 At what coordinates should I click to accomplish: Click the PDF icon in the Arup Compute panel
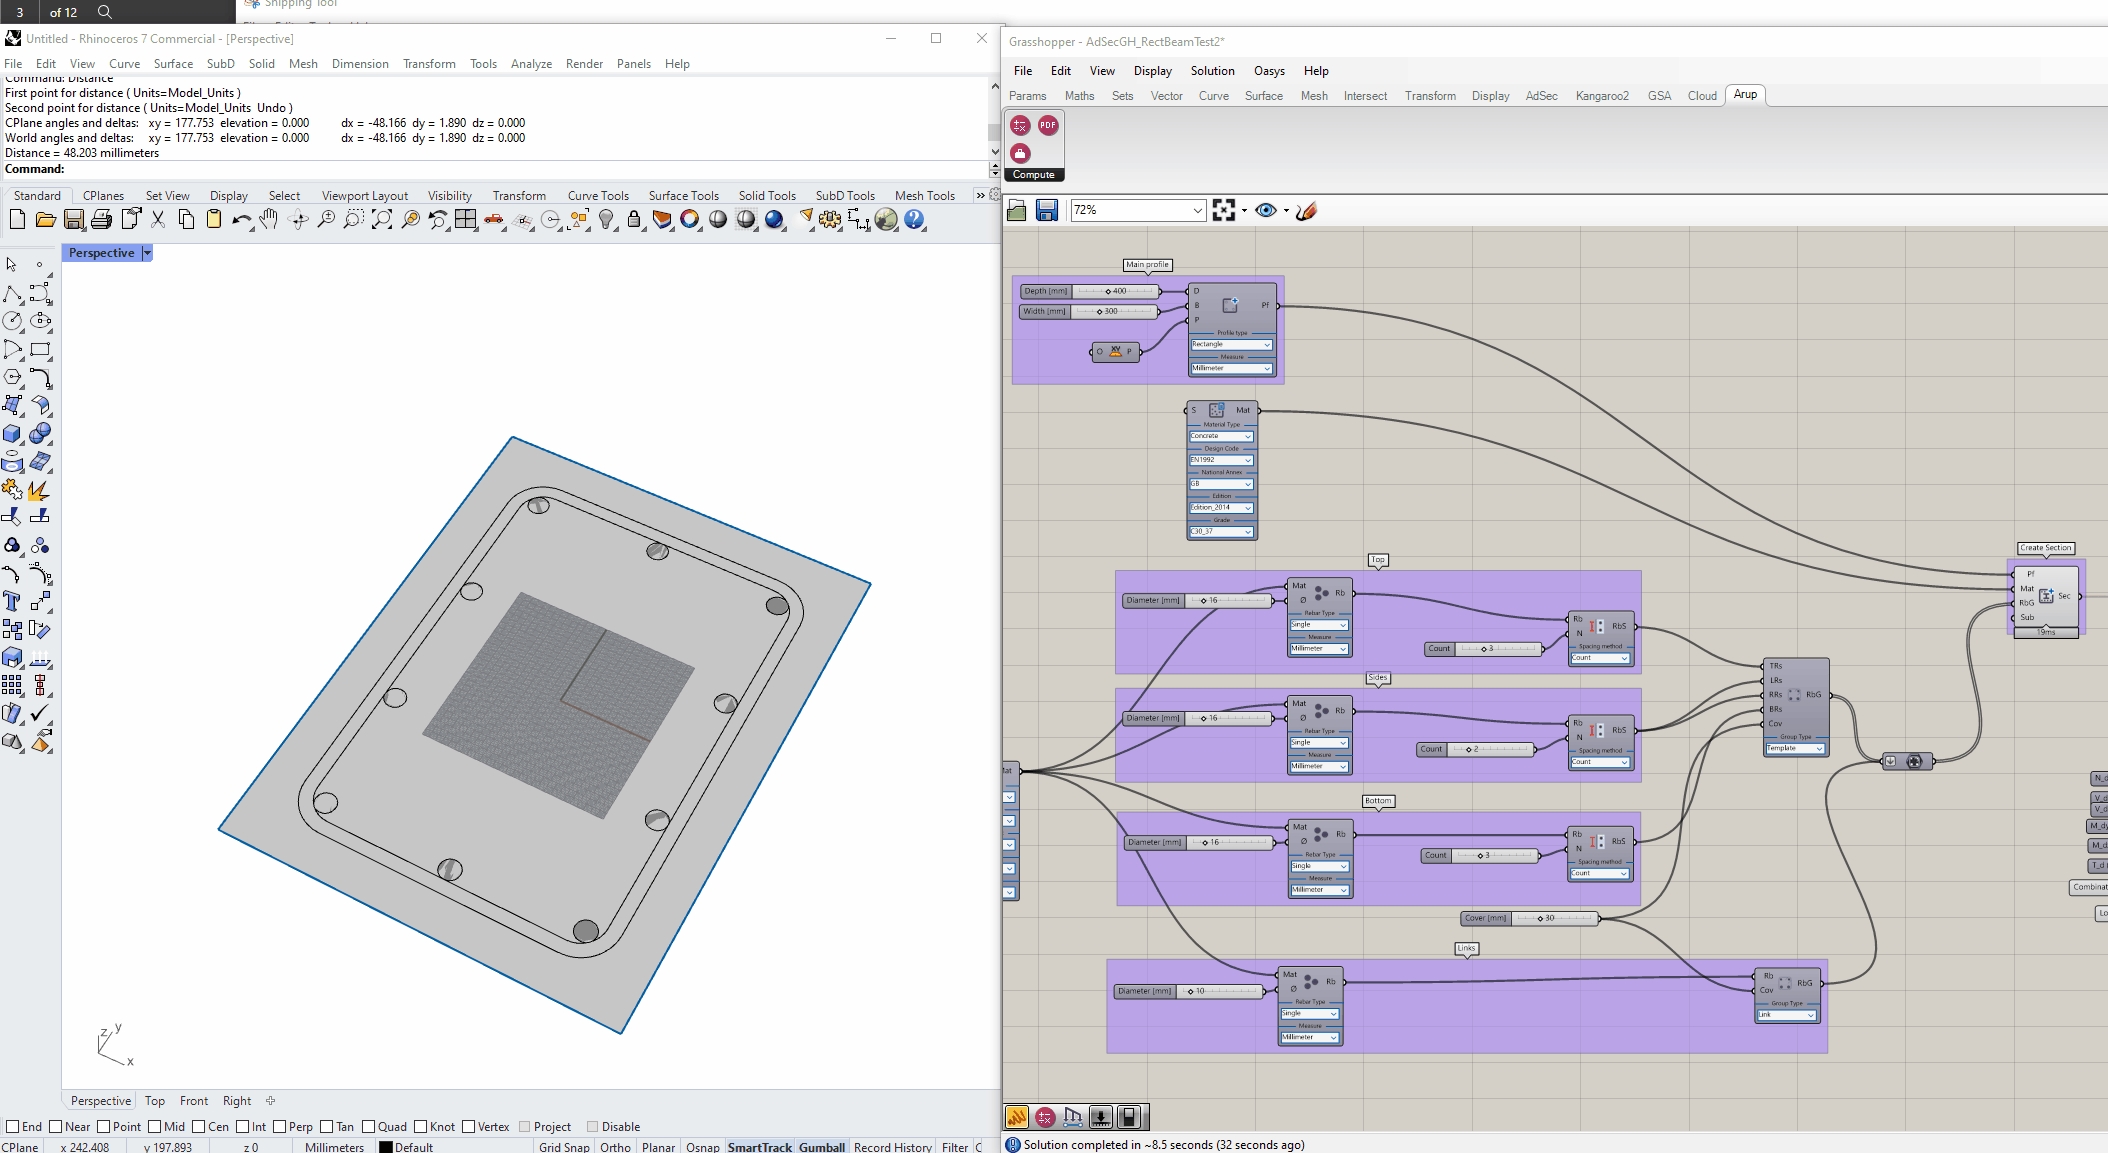coord(1048,125)
